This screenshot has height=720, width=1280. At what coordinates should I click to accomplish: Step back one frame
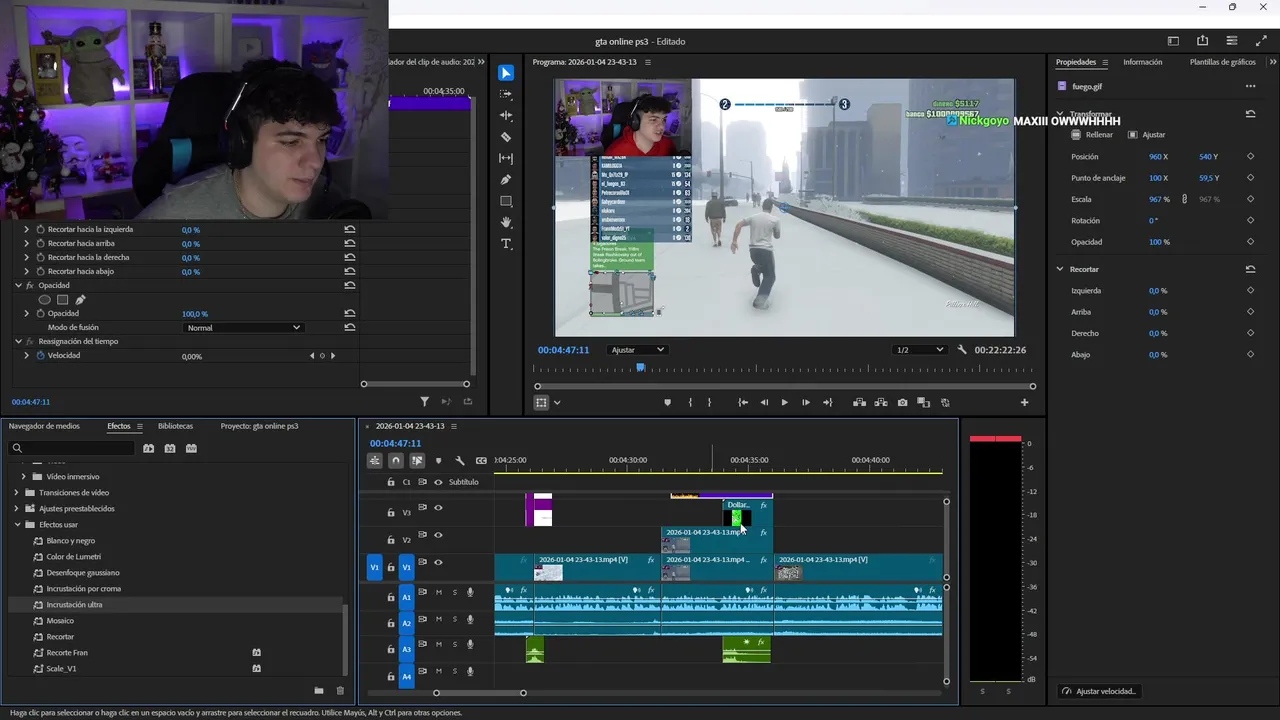764,402
